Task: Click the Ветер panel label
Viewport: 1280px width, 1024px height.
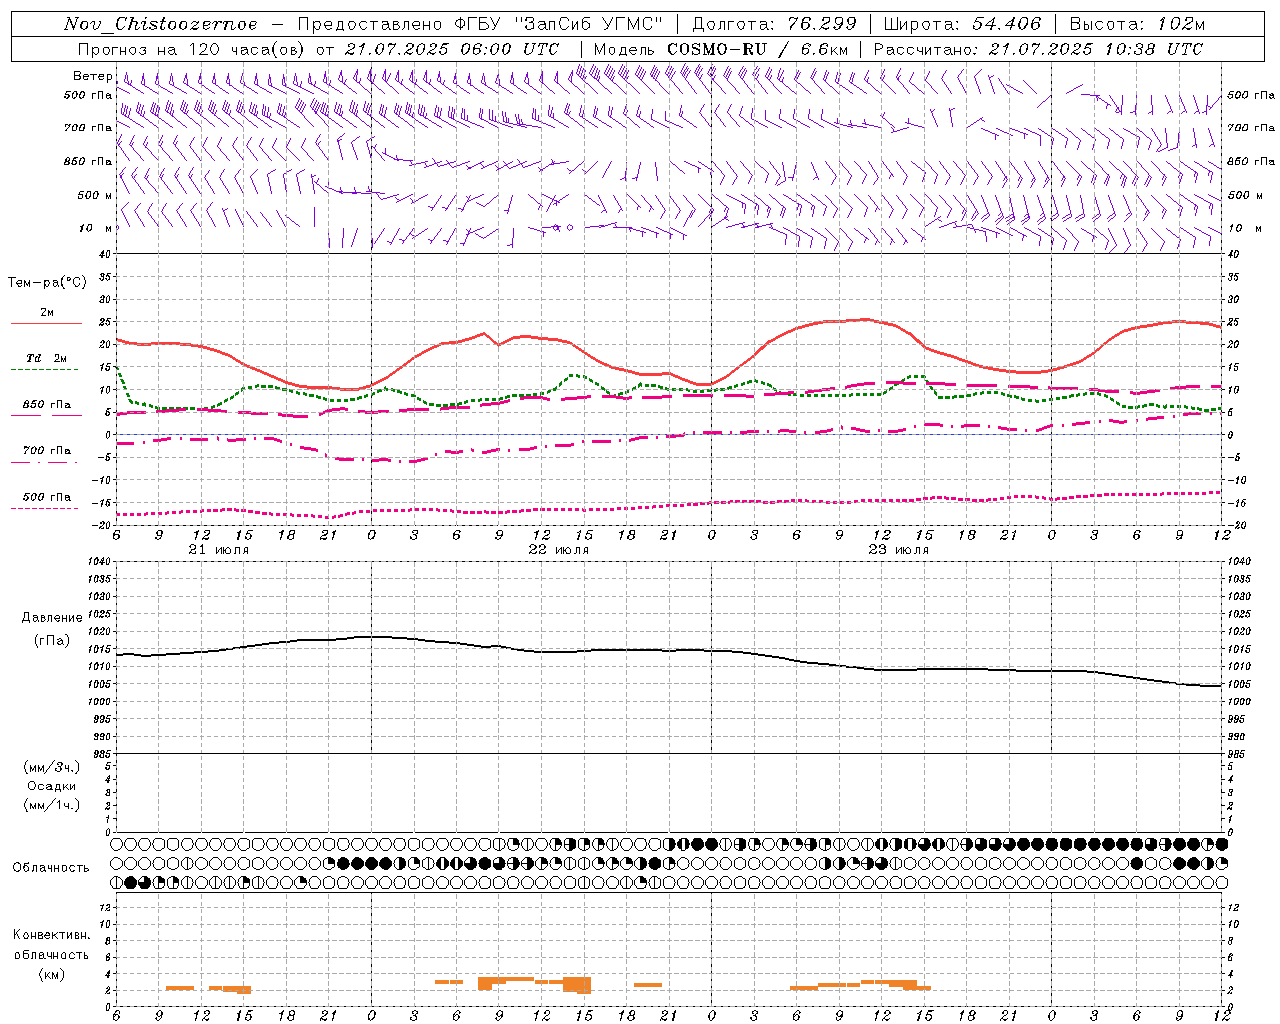Action: (x=92, y=76)
